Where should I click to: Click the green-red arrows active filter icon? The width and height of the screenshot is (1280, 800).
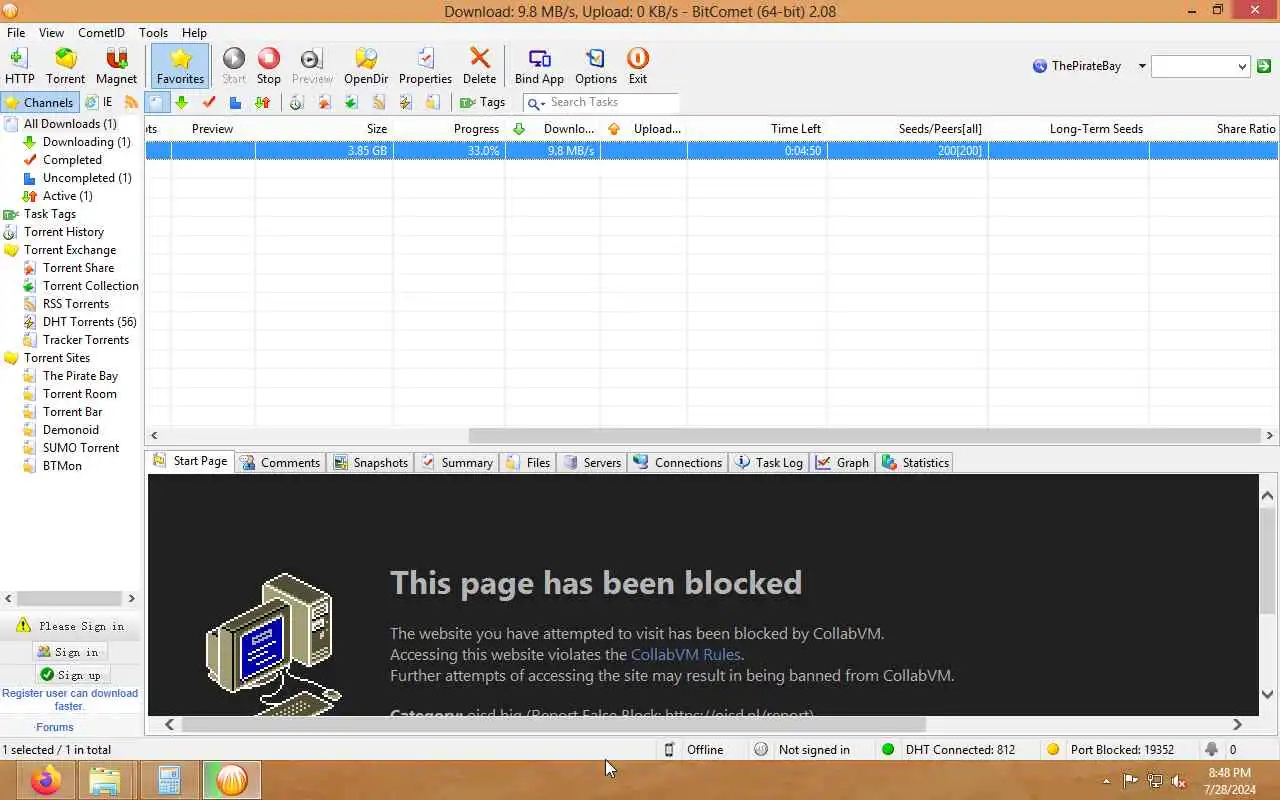point(262,102)
